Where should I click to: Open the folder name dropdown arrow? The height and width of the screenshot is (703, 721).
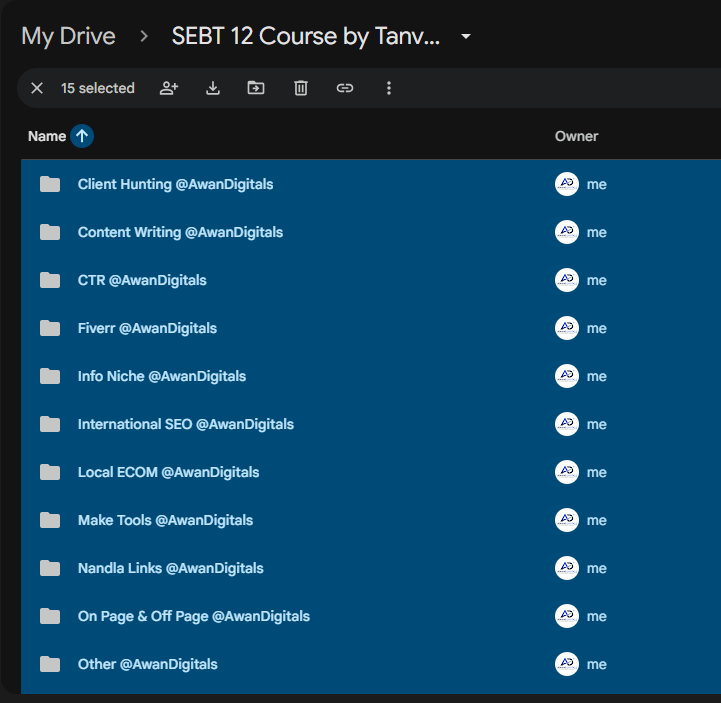tap(466, 36)
